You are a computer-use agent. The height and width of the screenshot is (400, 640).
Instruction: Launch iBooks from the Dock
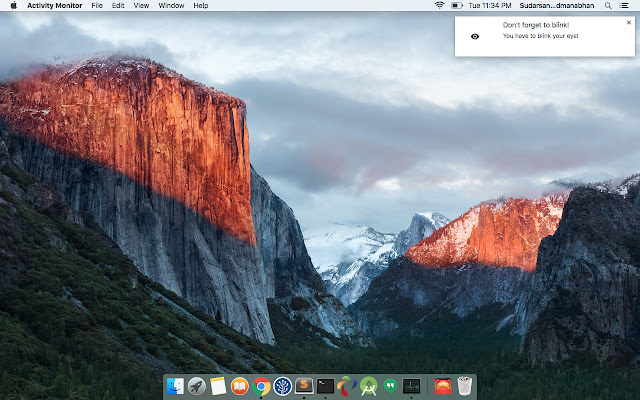click(x=240, y=386)
